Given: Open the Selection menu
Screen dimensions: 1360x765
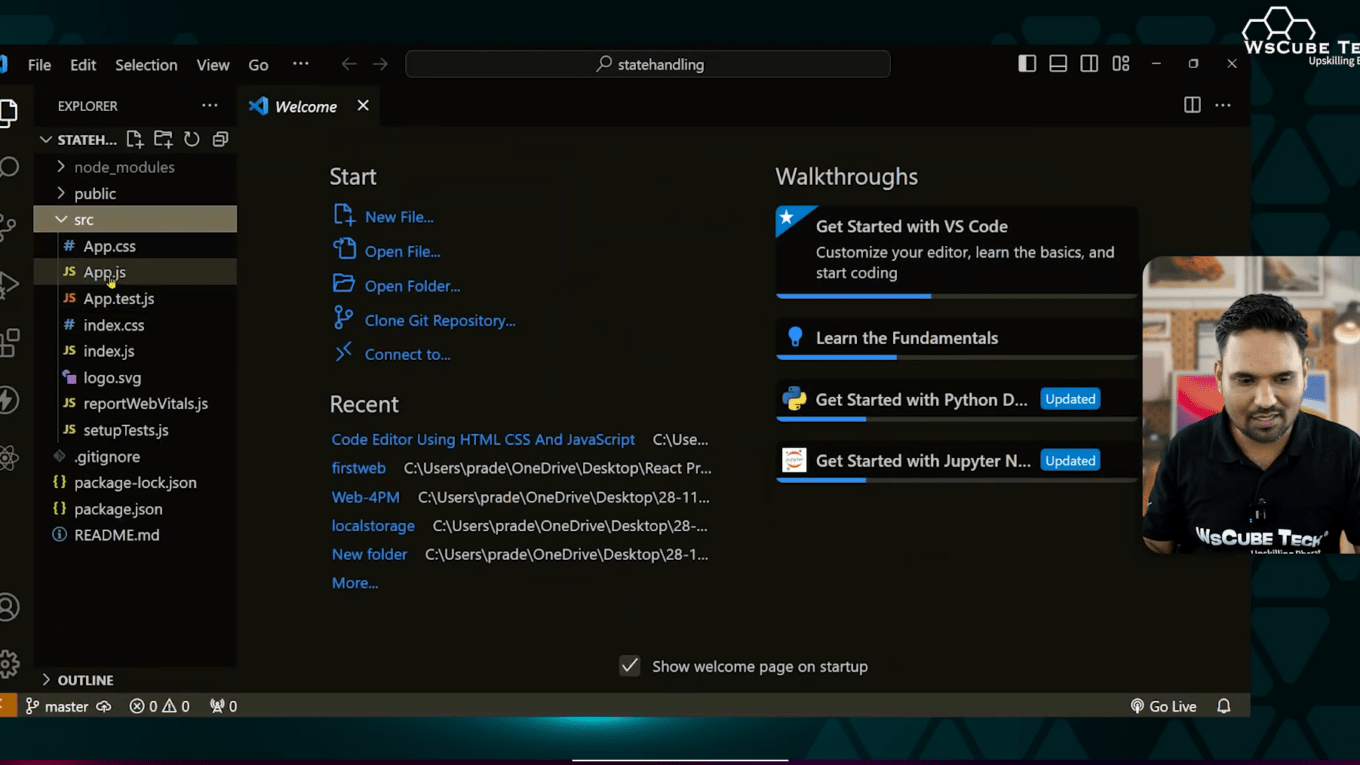Looking at the screenshot, I should pos(146,64).
